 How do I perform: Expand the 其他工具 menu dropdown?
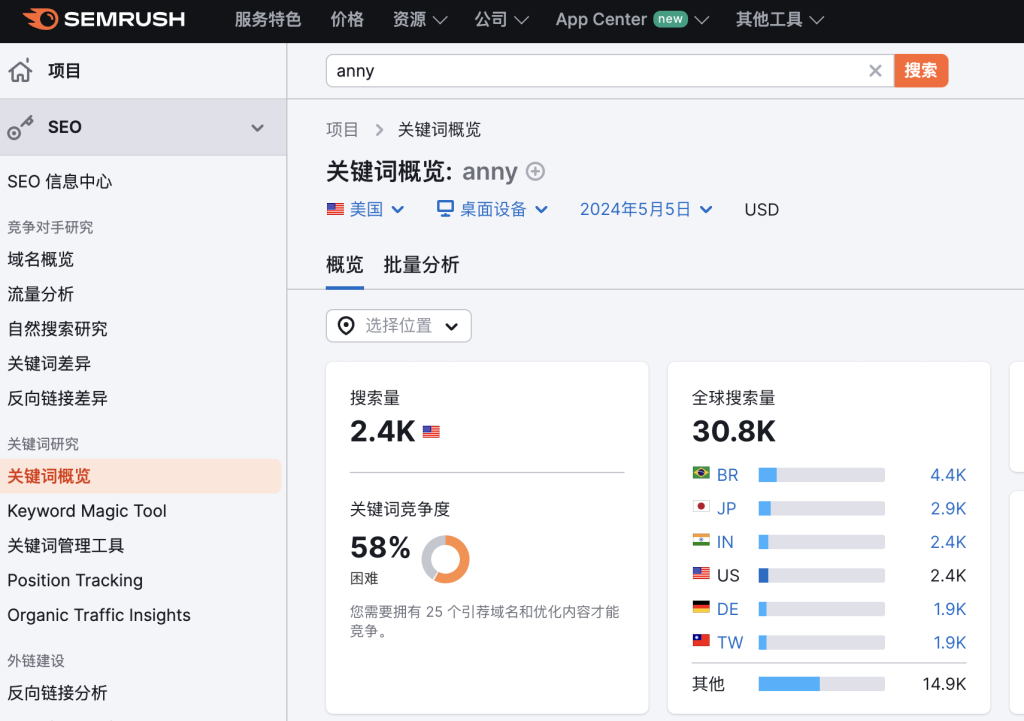pos(779,19)
